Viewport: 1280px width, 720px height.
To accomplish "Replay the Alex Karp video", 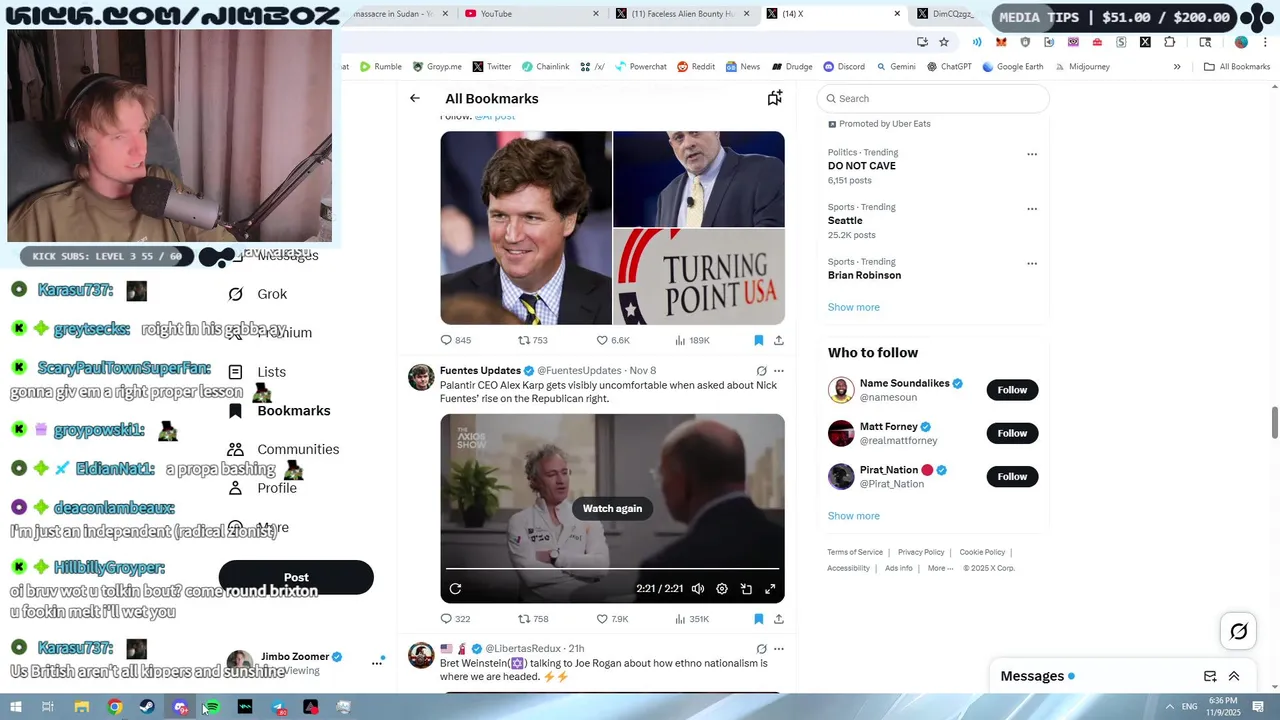I will (455, 589).
